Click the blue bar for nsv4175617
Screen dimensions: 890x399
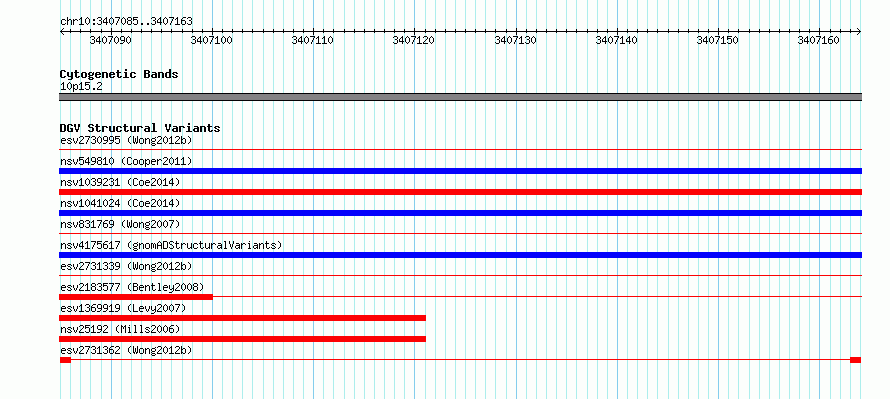point(460,255)
